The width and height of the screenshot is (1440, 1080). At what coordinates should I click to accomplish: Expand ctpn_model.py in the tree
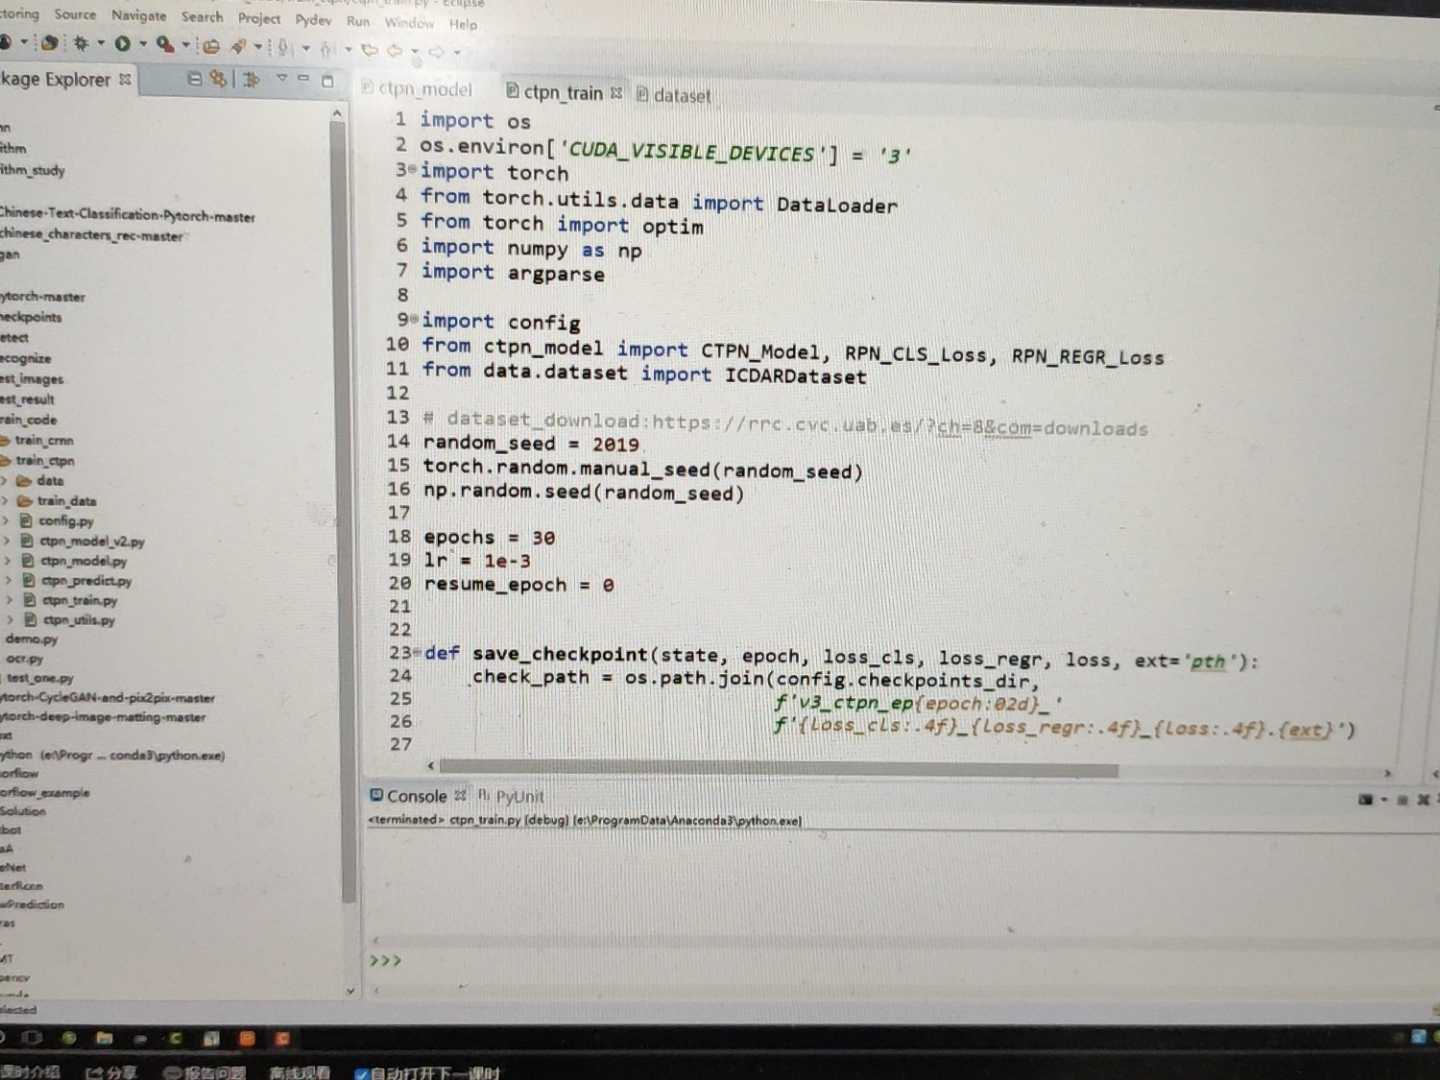pyautogui.click(x=7, y=561)
